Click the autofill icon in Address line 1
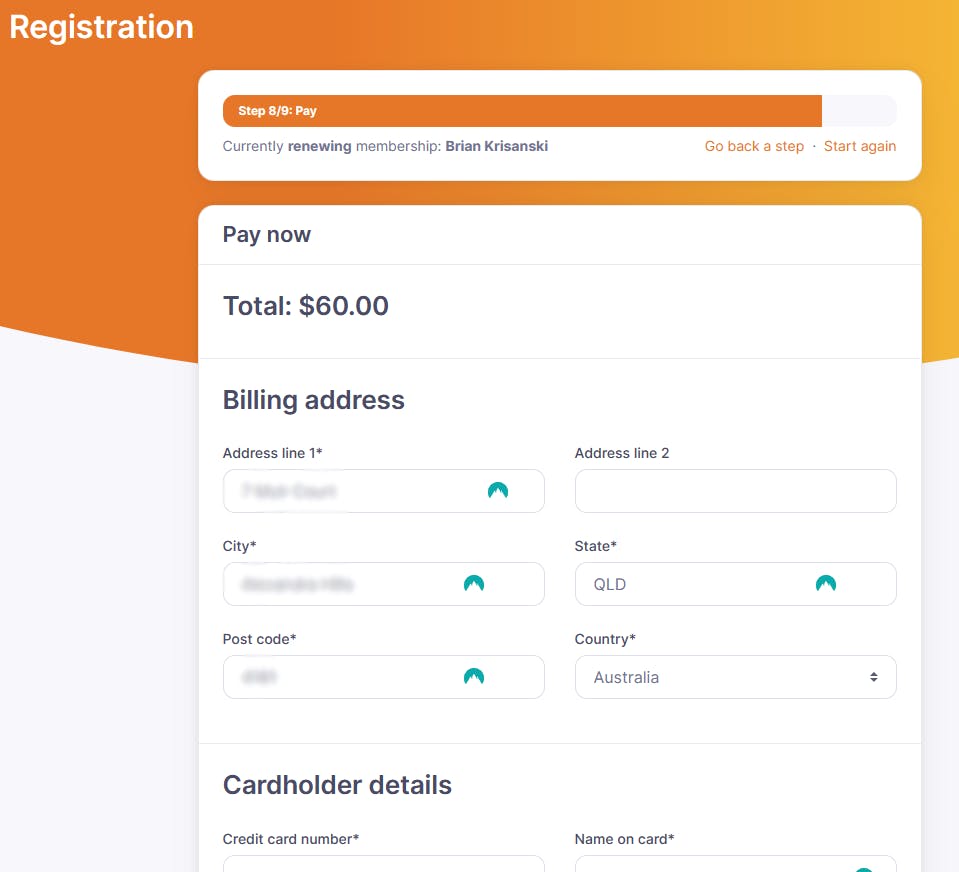 pos(497,491)
